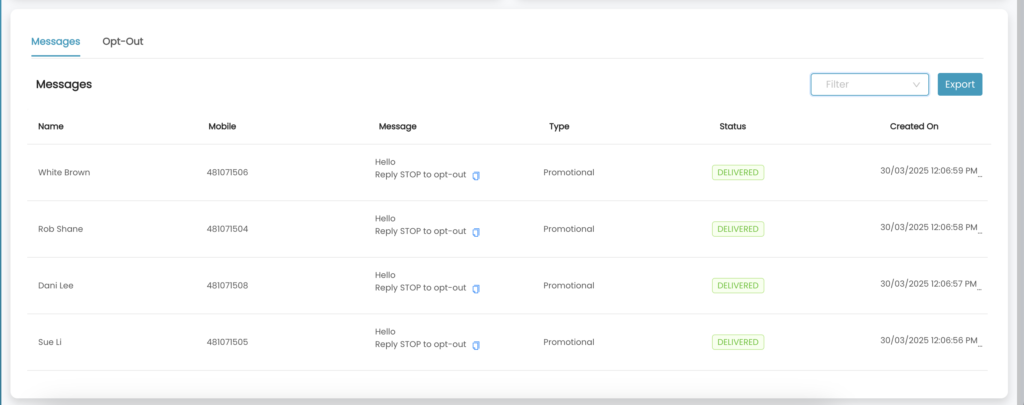Click the Name column header
The height and width of the screenshot is (405, 1024).
point(51,127)
